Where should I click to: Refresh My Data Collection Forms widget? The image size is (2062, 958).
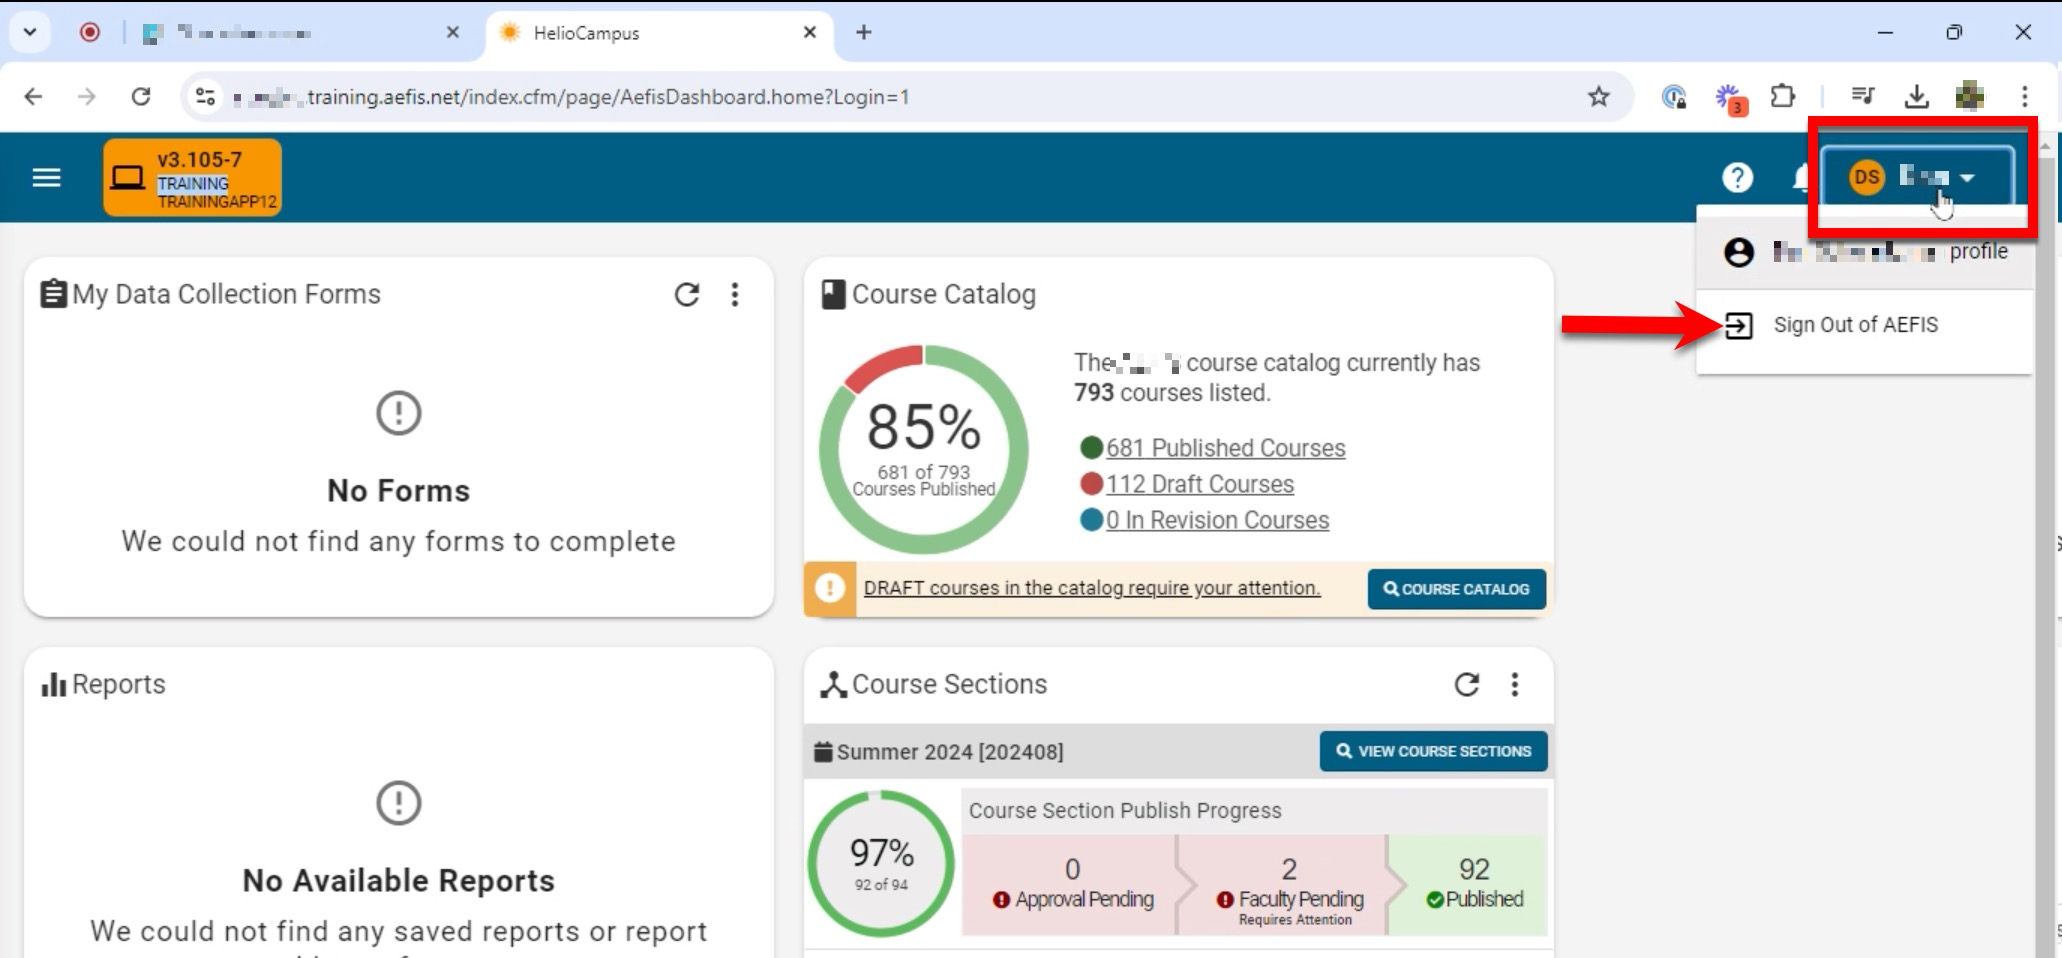686,294
